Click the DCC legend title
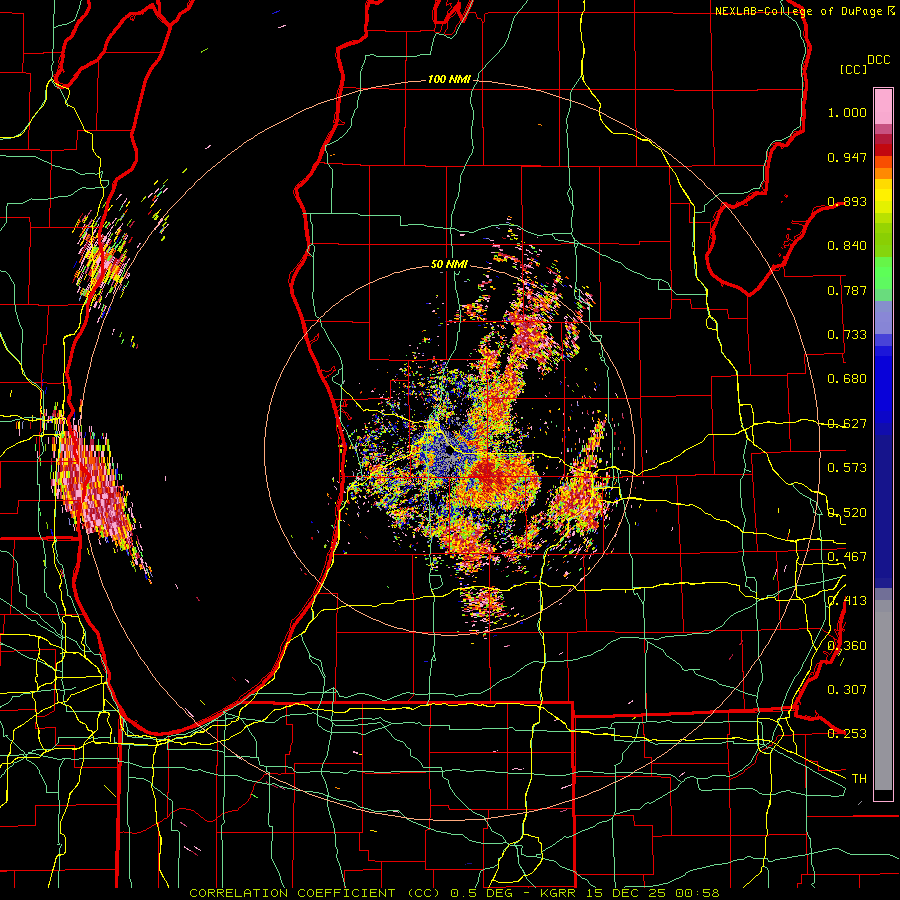Viewport: 900px width, 900px height. pyautogui.click(x=879, y=60)
